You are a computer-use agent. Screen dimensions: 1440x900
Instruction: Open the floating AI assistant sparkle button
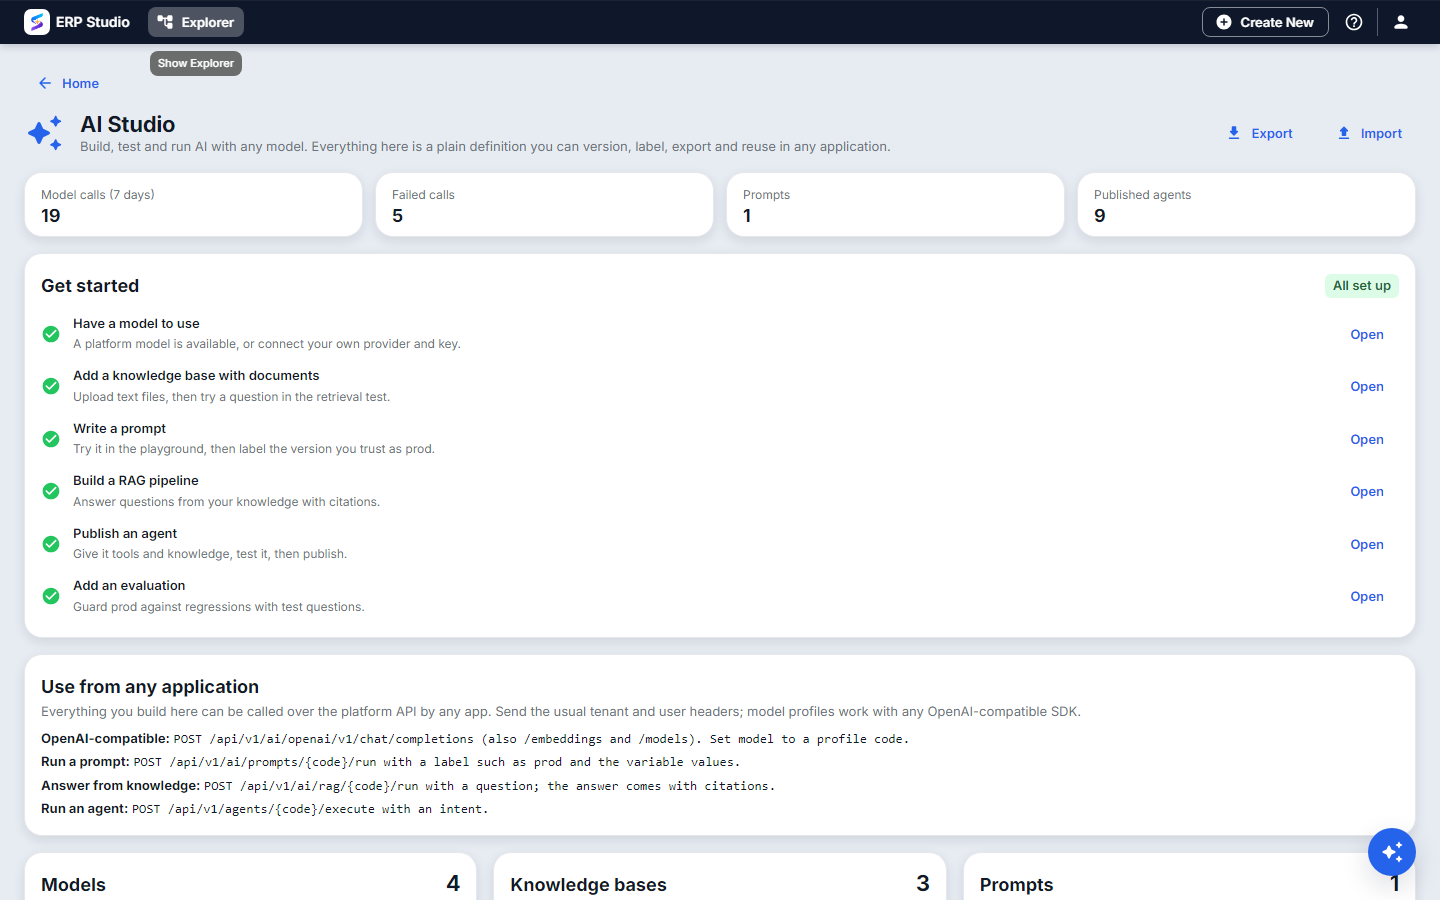tap(1392, 852)
